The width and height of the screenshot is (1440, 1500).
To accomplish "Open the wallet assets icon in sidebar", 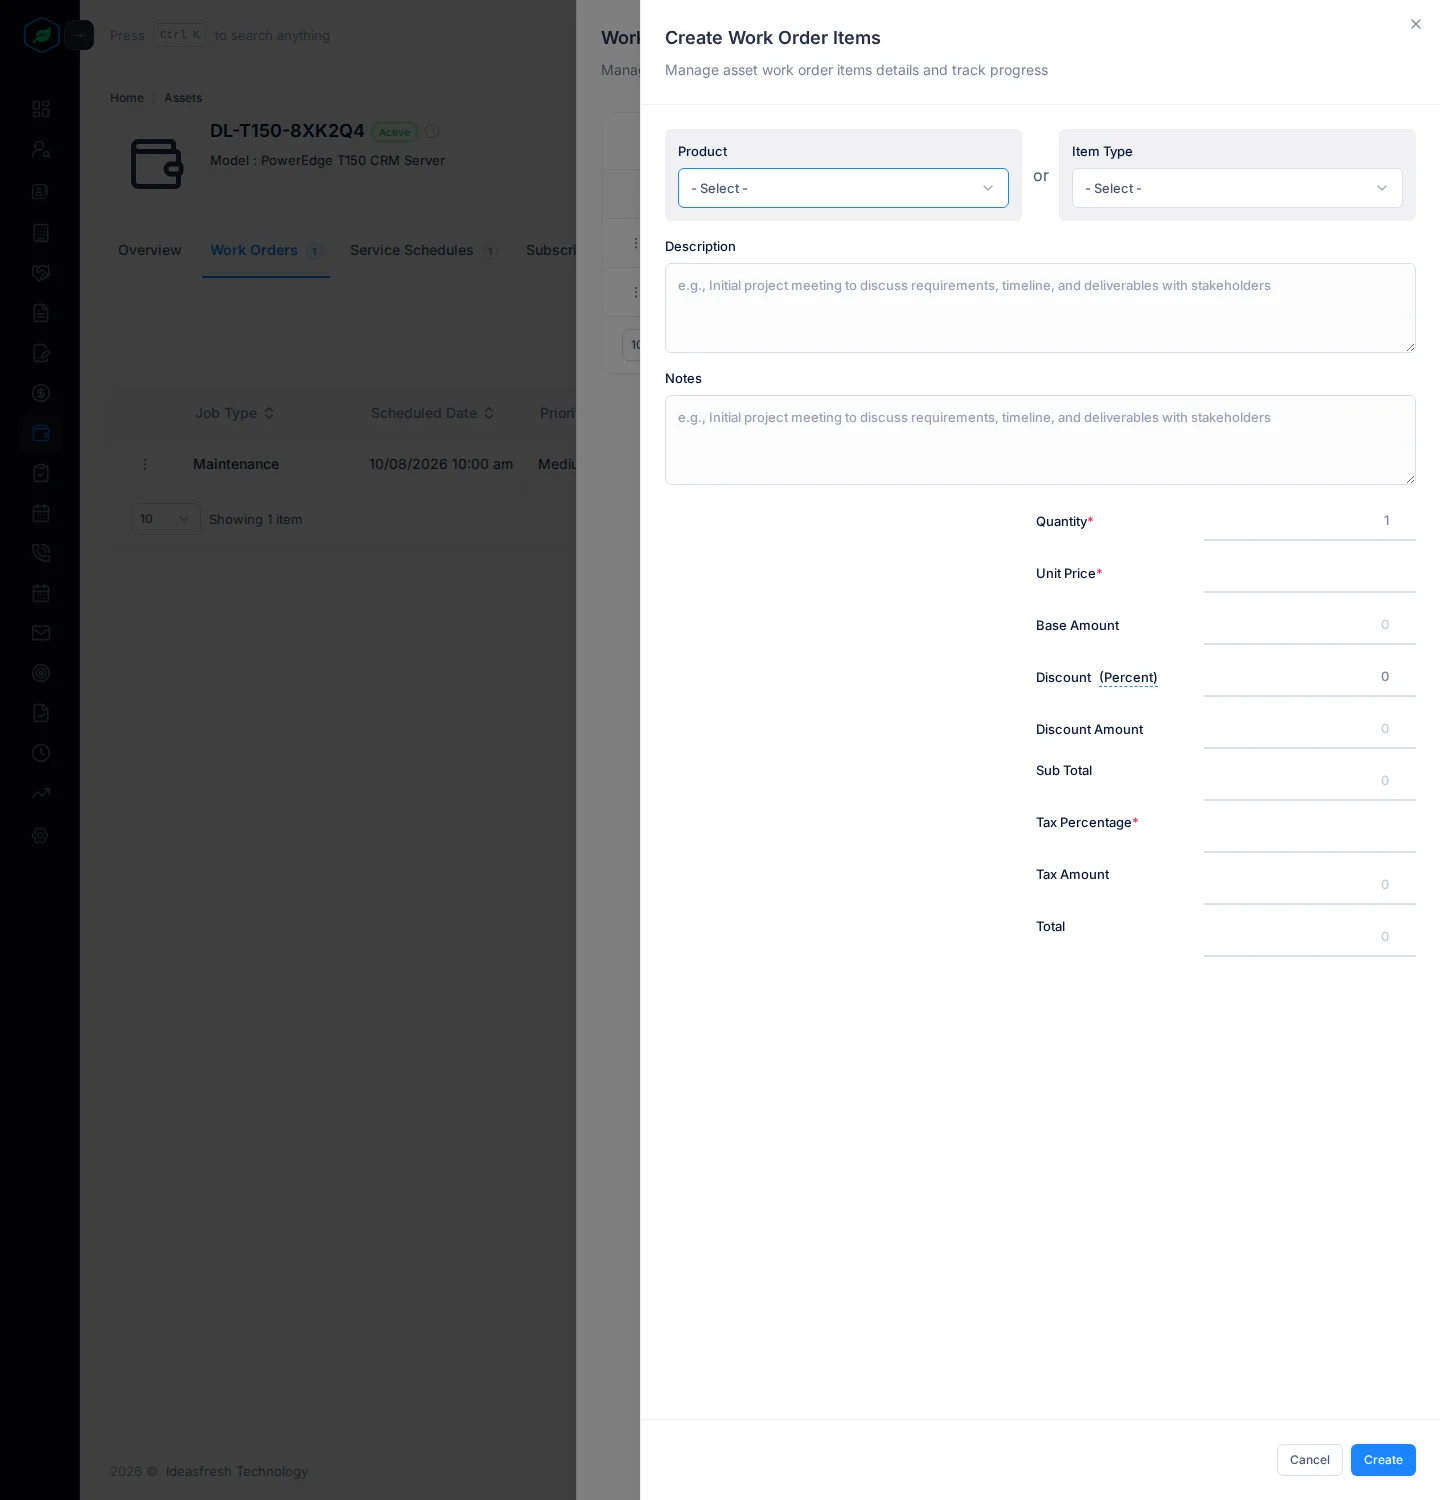I will pos(41,433).
